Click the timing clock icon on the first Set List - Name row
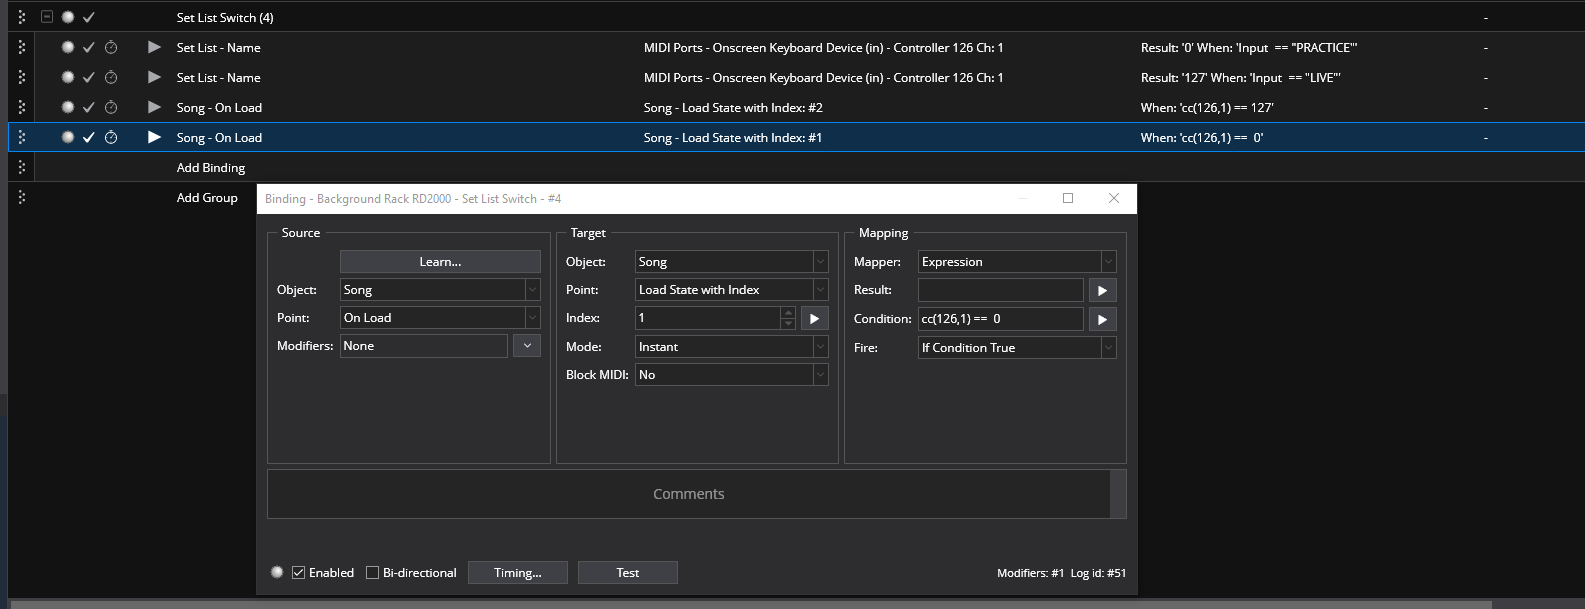This screenshot has width=1585, height=609. (111, 47)
